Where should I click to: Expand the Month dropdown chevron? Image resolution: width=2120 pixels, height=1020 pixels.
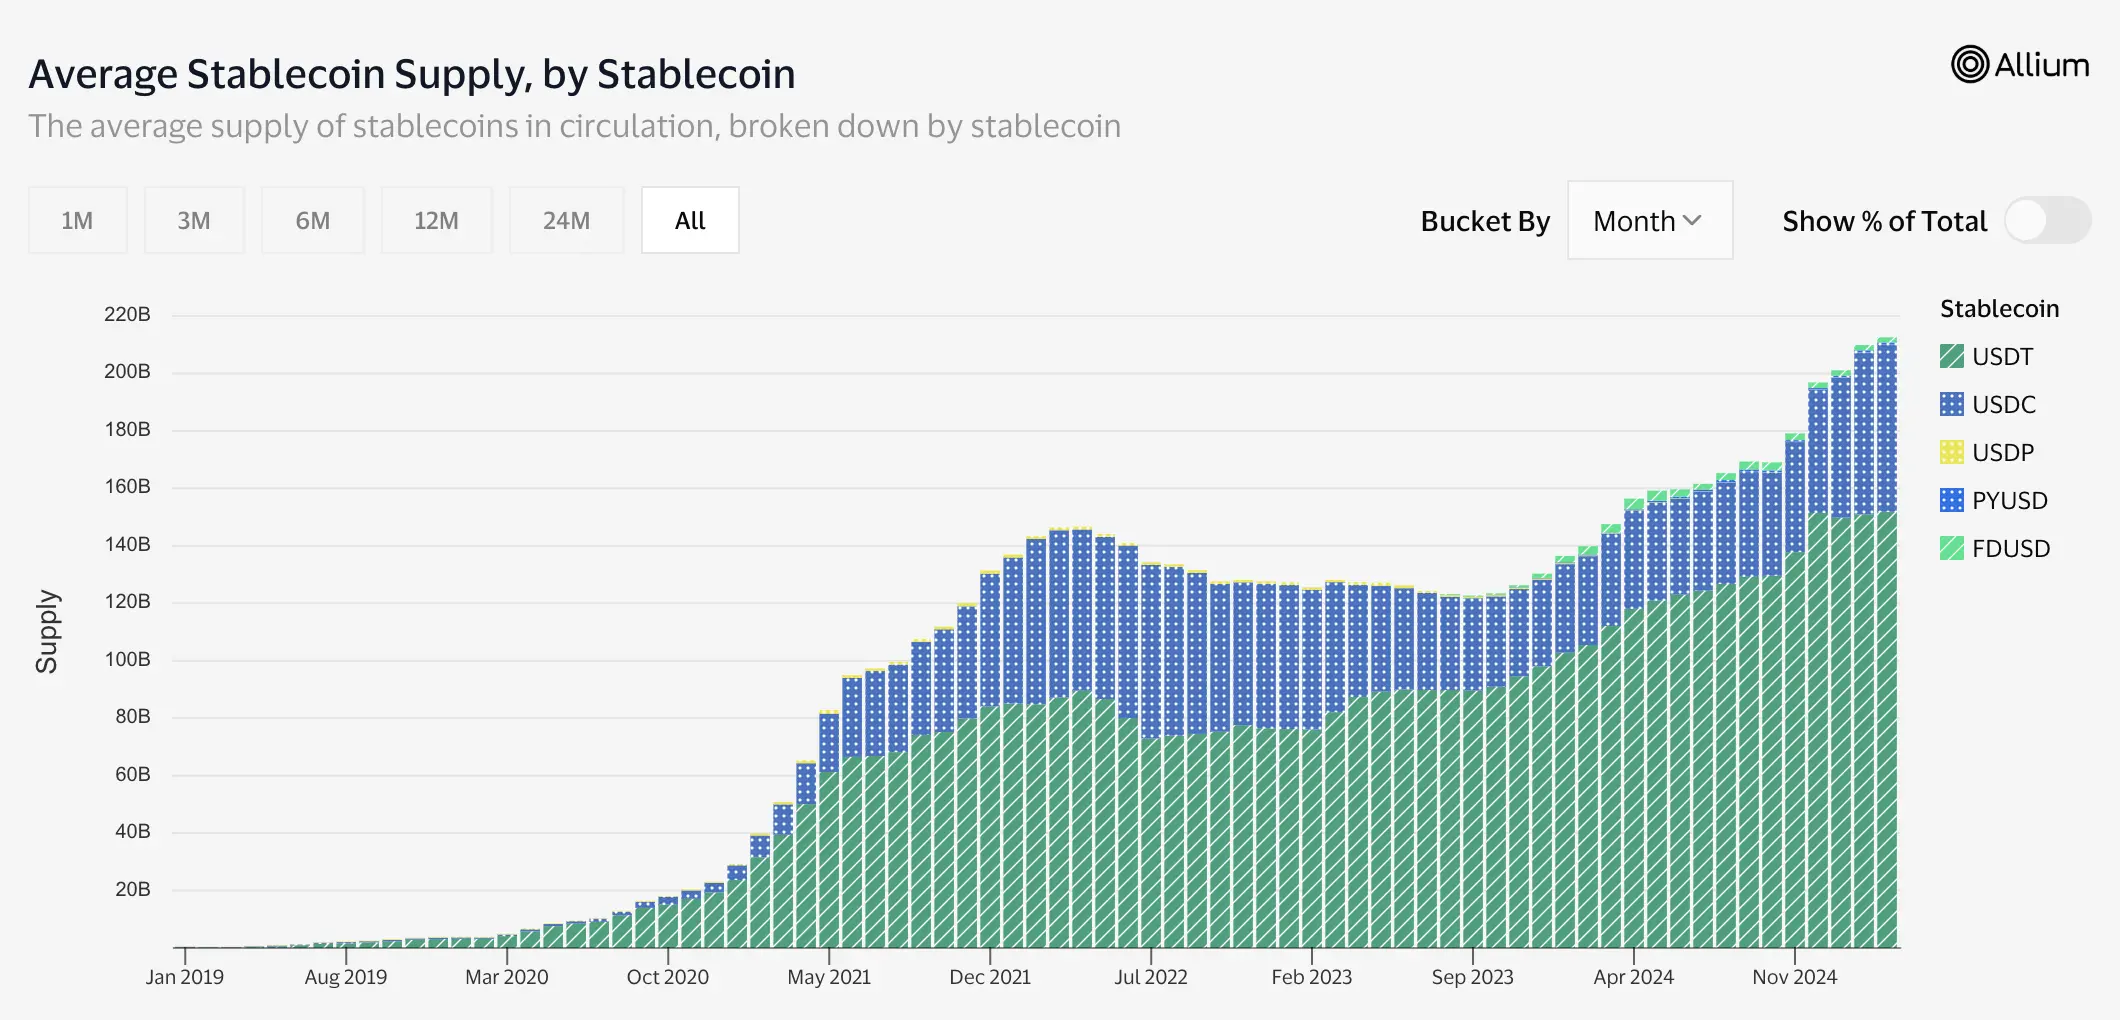pos(1693,221)
